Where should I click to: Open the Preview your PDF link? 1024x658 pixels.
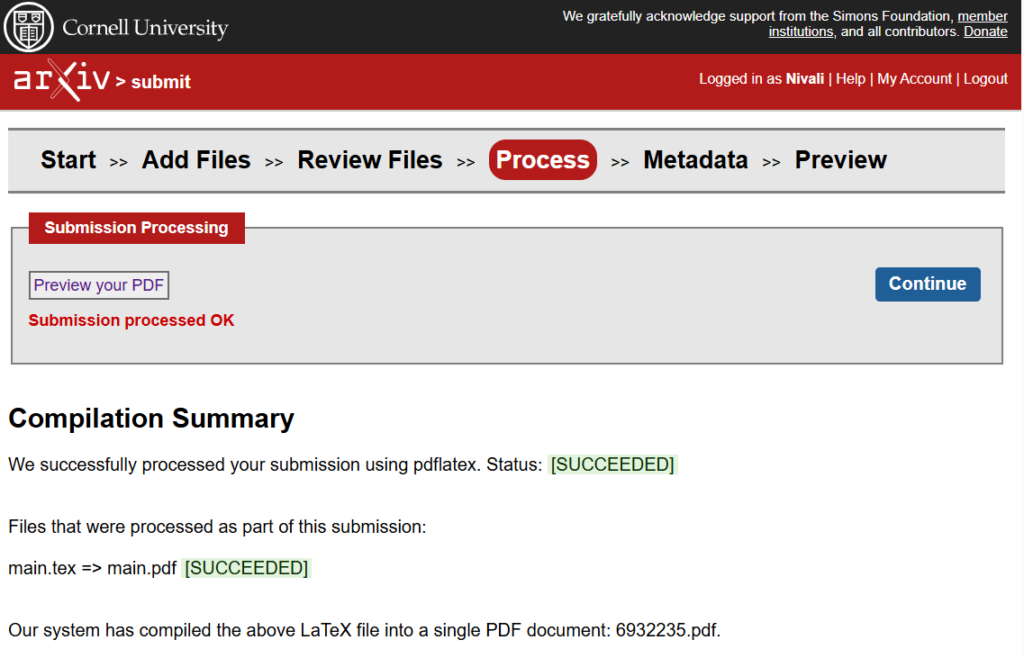coord(98,285)
